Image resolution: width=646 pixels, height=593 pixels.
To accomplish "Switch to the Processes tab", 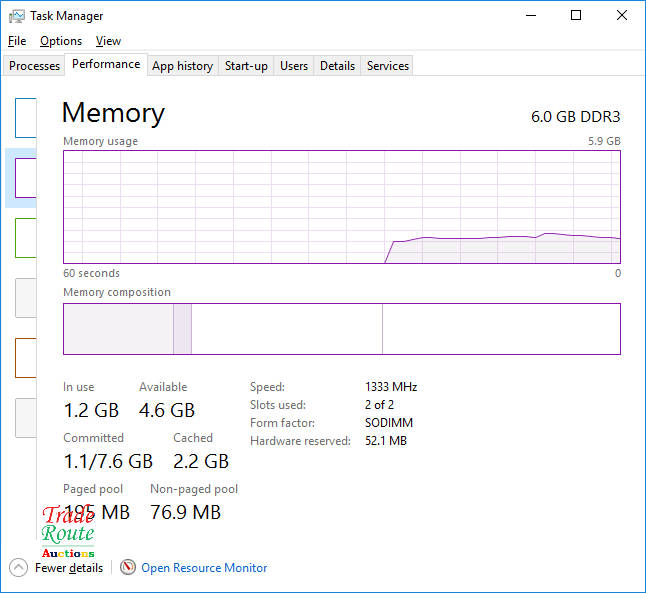I will pyautogui.click(x=35, y=66).
